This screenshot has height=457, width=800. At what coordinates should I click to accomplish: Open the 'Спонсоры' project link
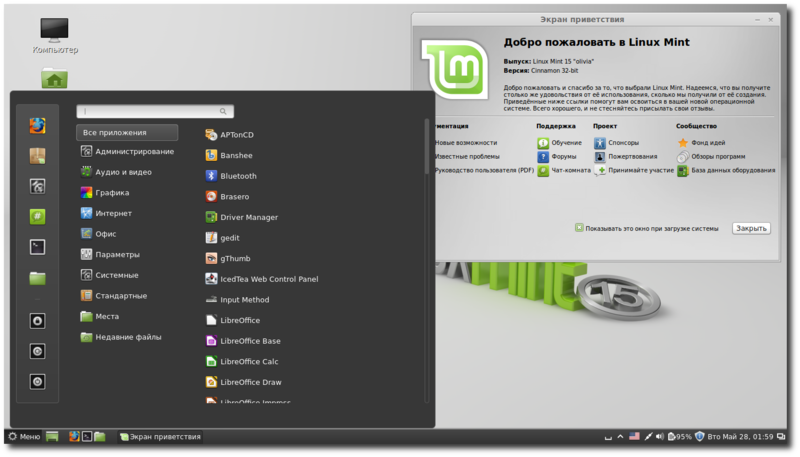[x=616, y=143]
